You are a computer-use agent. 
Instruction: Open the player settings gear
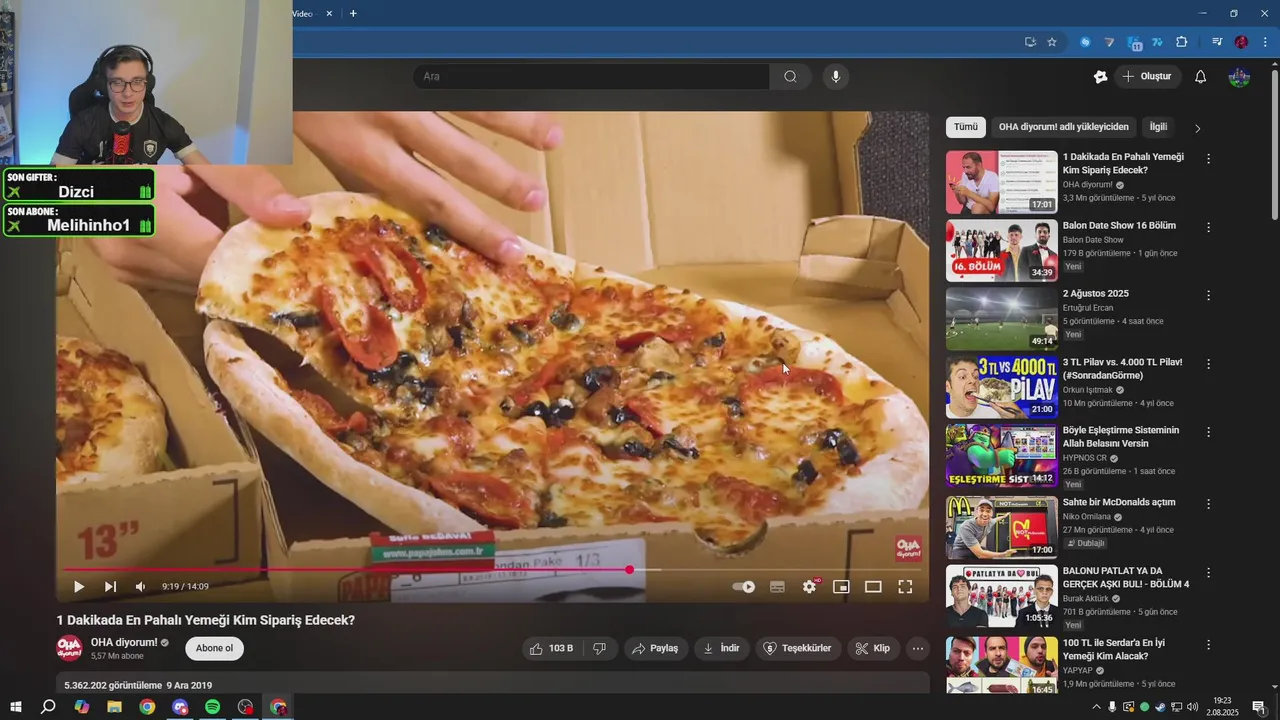pos(809,587)
